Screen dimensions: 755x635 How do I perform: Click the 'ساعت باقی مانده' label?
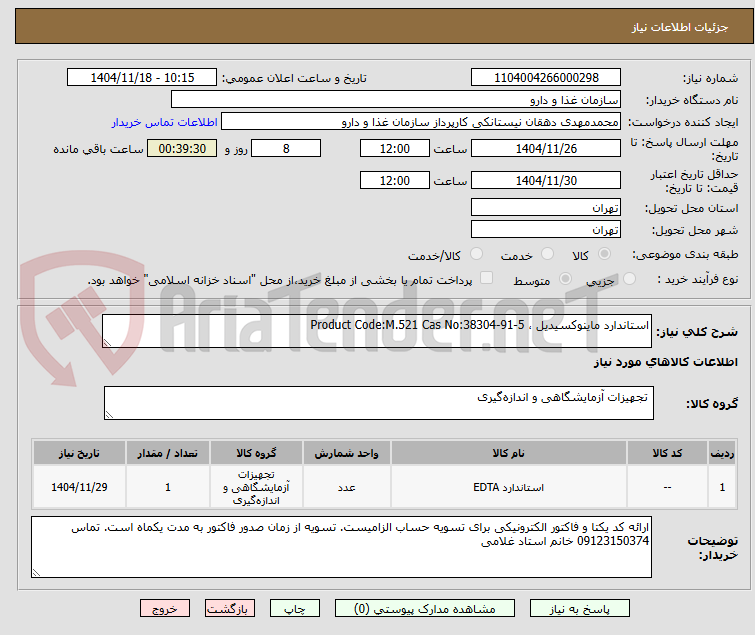point(98,149)
